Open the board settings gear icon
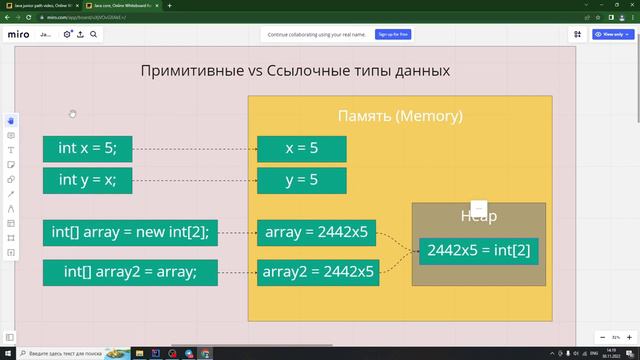640x360 pixels. coord(67,34)
